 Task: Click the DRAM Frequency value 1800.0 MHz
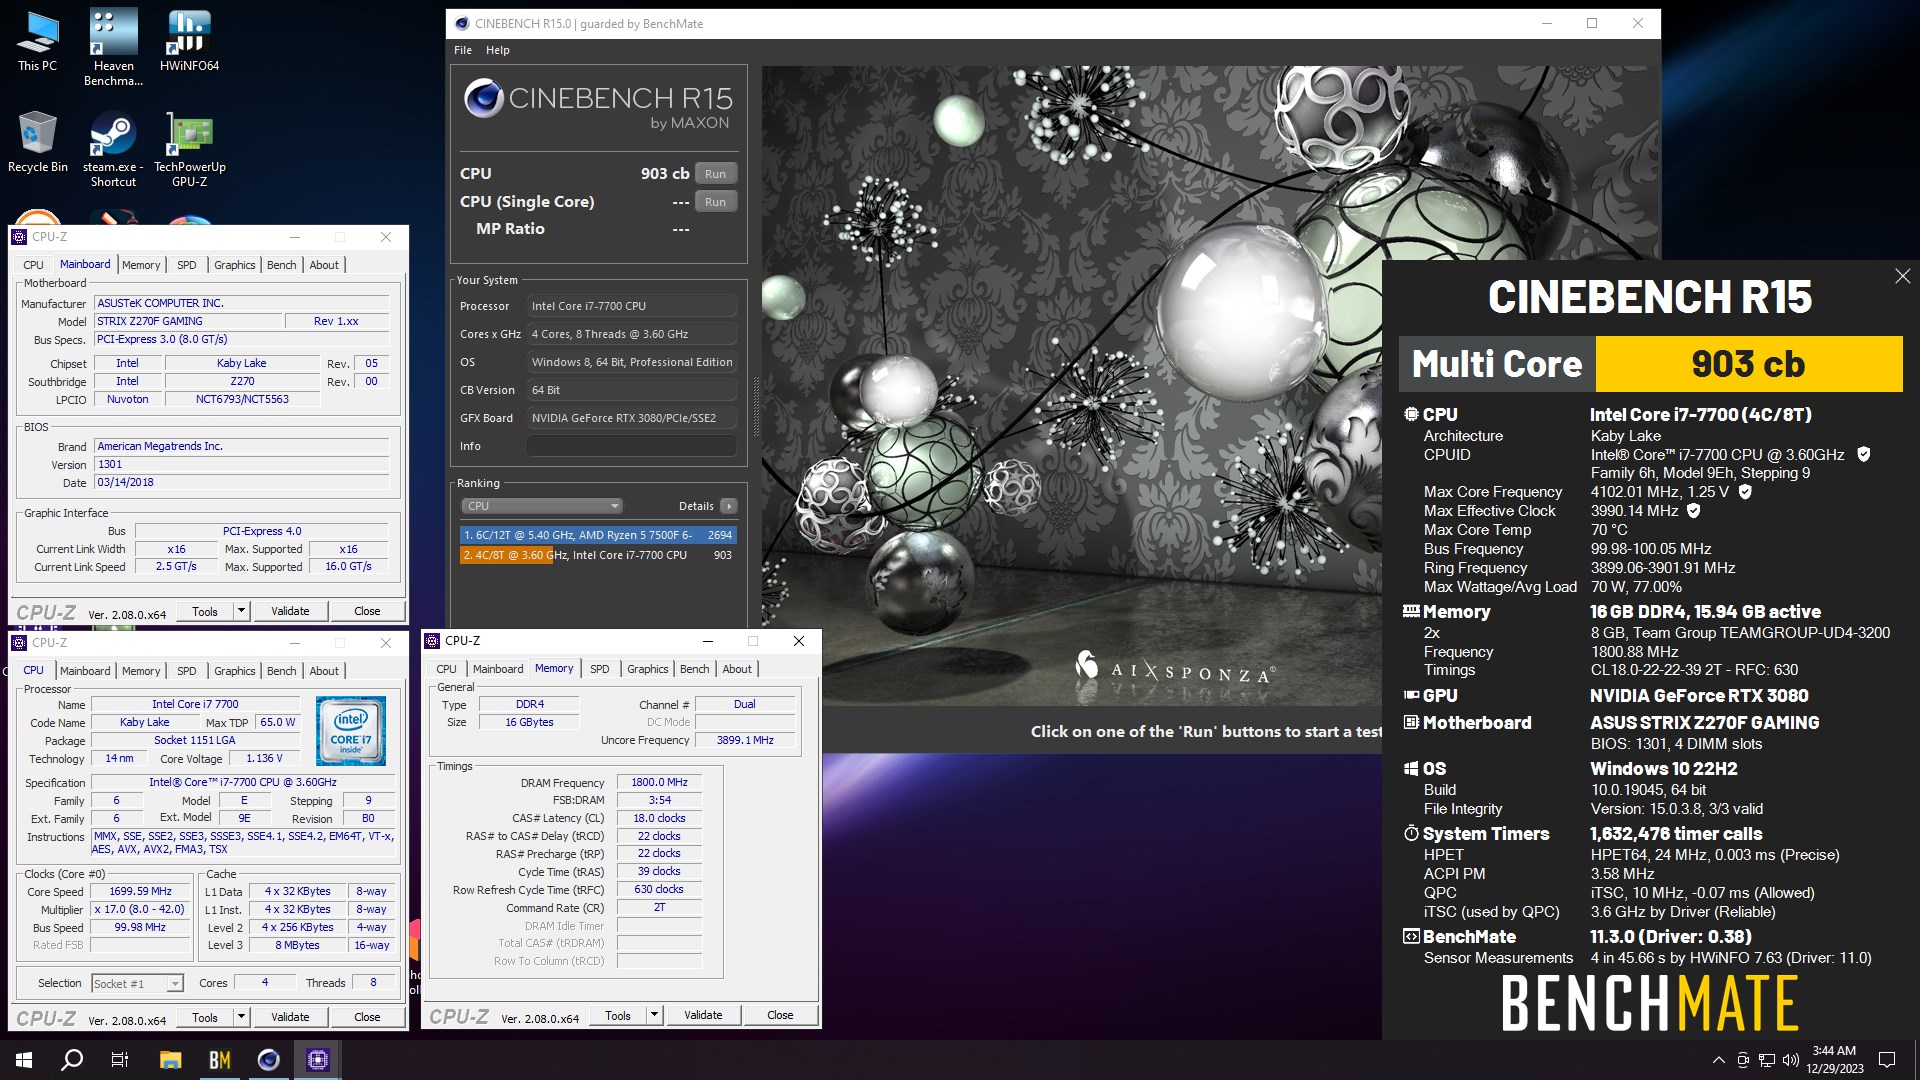click(659, 782)
